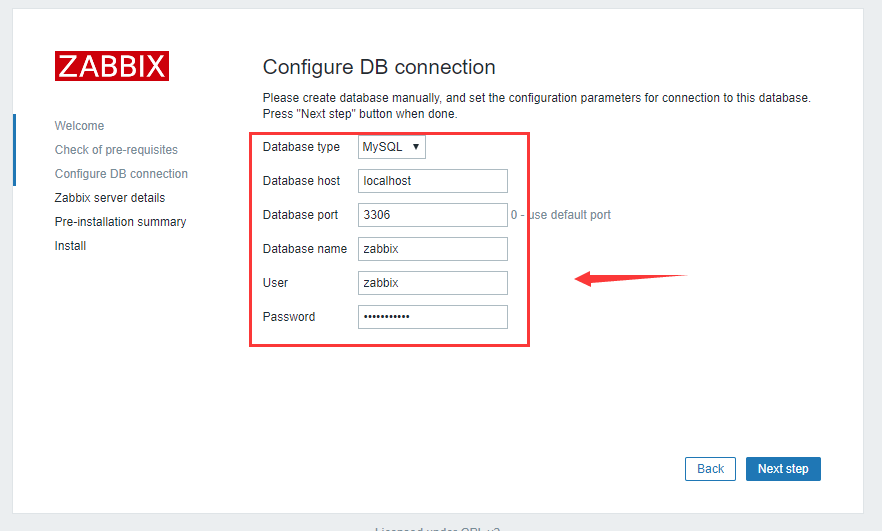882x531 pixels.
Task: Click the Configure DB connection heading
Action: [x=379, y=67]
